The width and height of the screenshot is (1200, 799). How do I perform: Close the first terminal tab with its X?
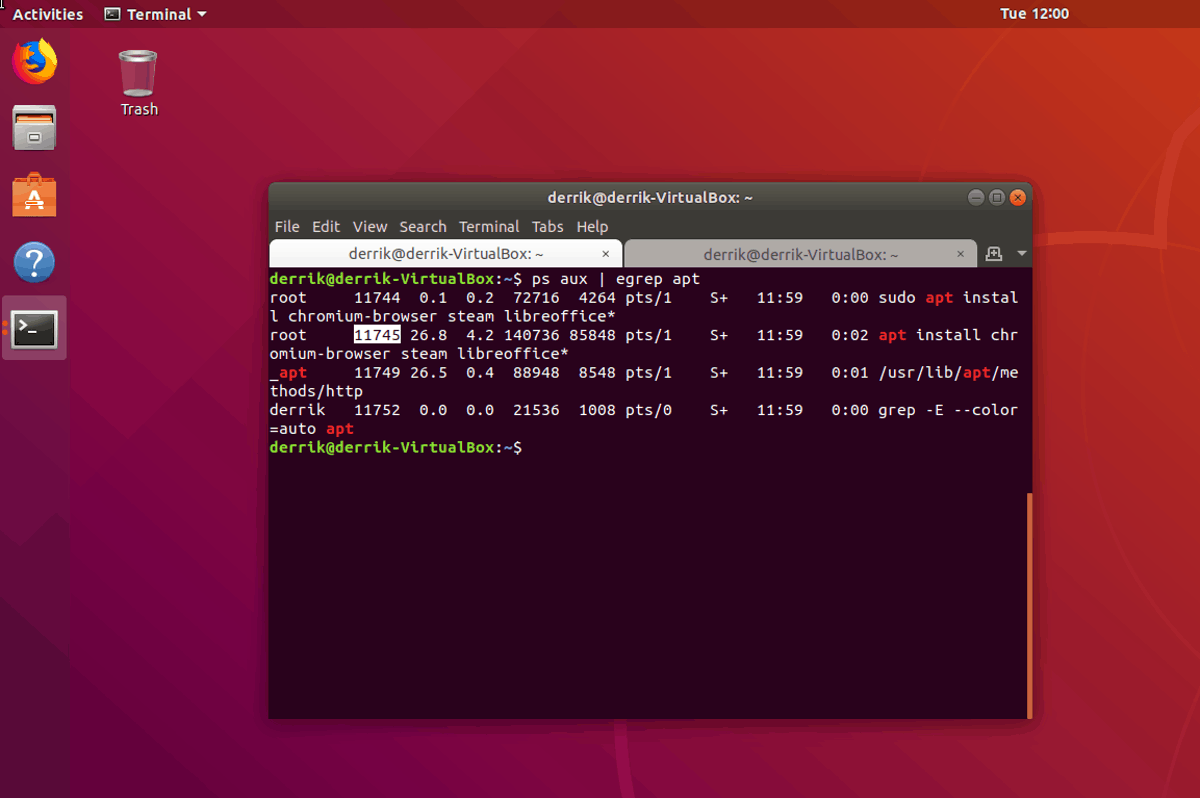click(x=605, y=254)
